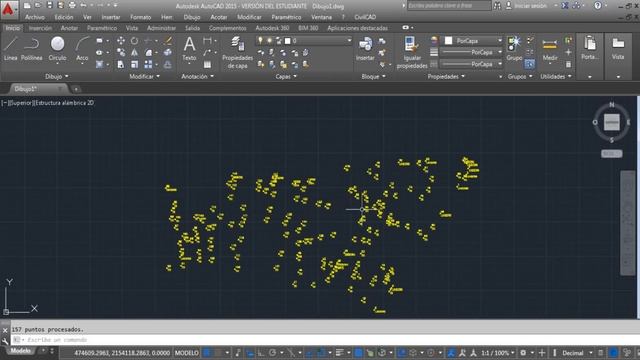Click the Rotate tool icon

tap(134, 40)
